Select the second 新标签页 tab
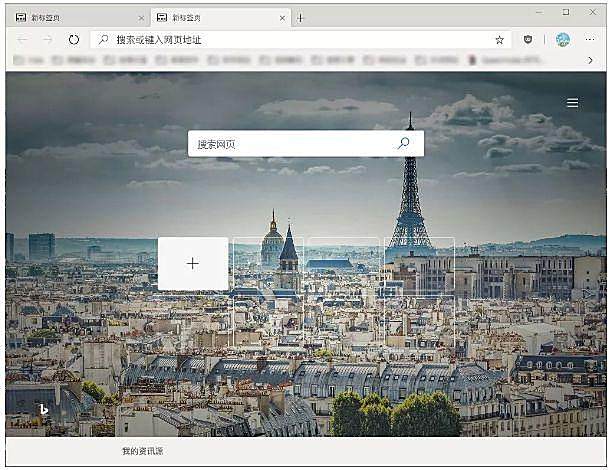The height and width of the screenshot is (470, 610). pyautogui.click(x=220, y=18)
